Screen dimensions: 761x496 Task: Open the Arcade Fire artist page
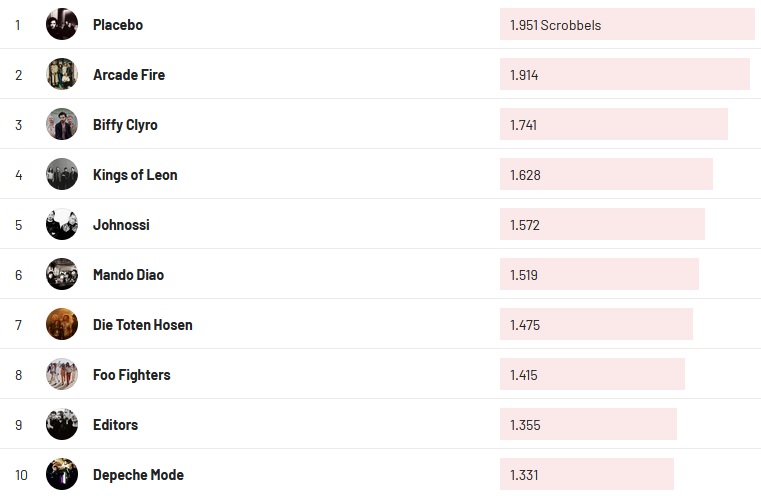129,75
